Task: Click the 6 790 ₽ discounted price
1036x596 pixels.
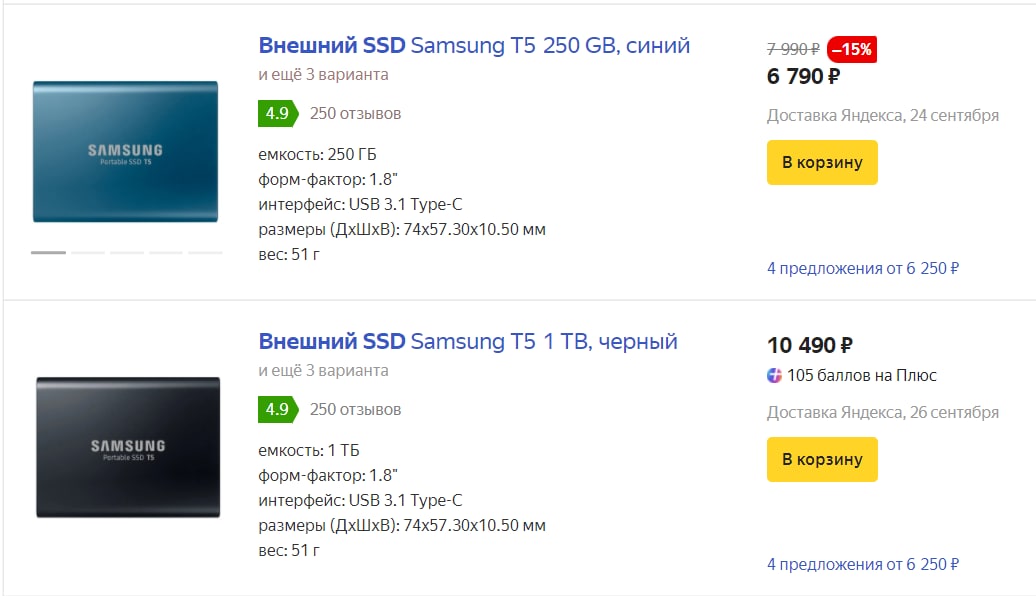Action: (803, 76)
